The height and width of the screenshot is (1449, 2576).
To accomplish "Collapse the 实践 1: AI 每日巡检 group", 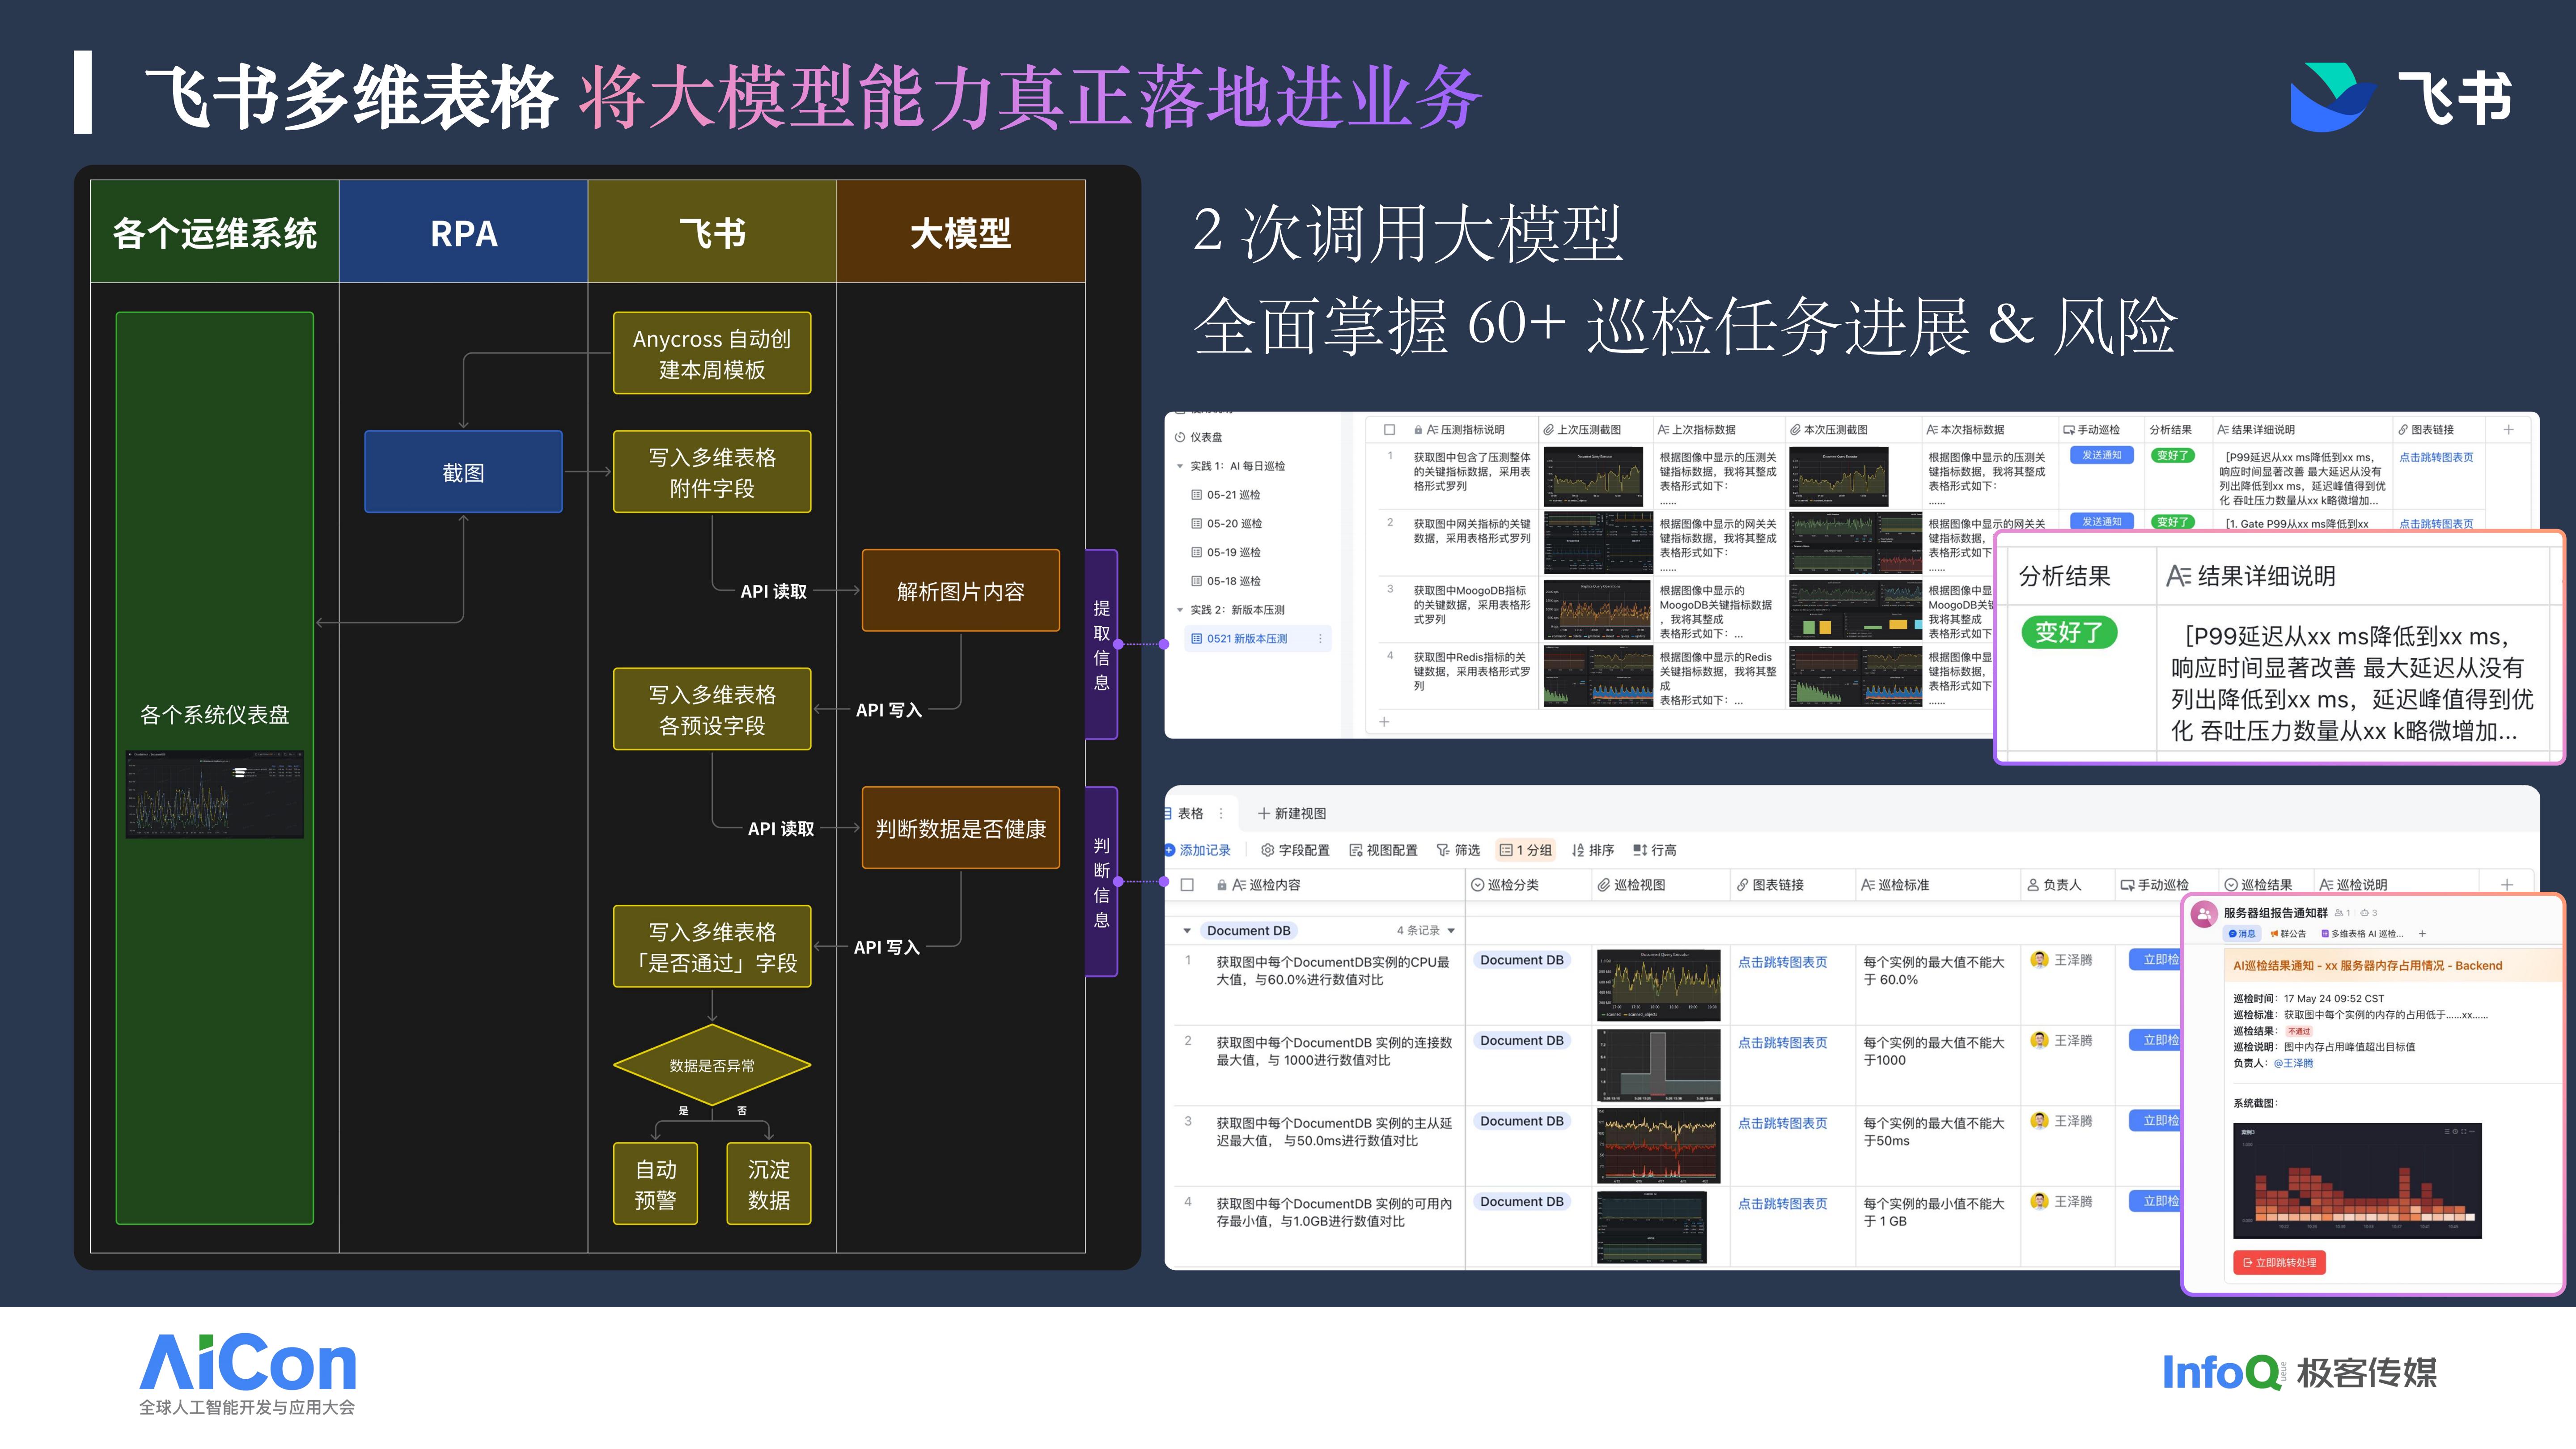I will pyautogui.click(x=1180, y=466).
